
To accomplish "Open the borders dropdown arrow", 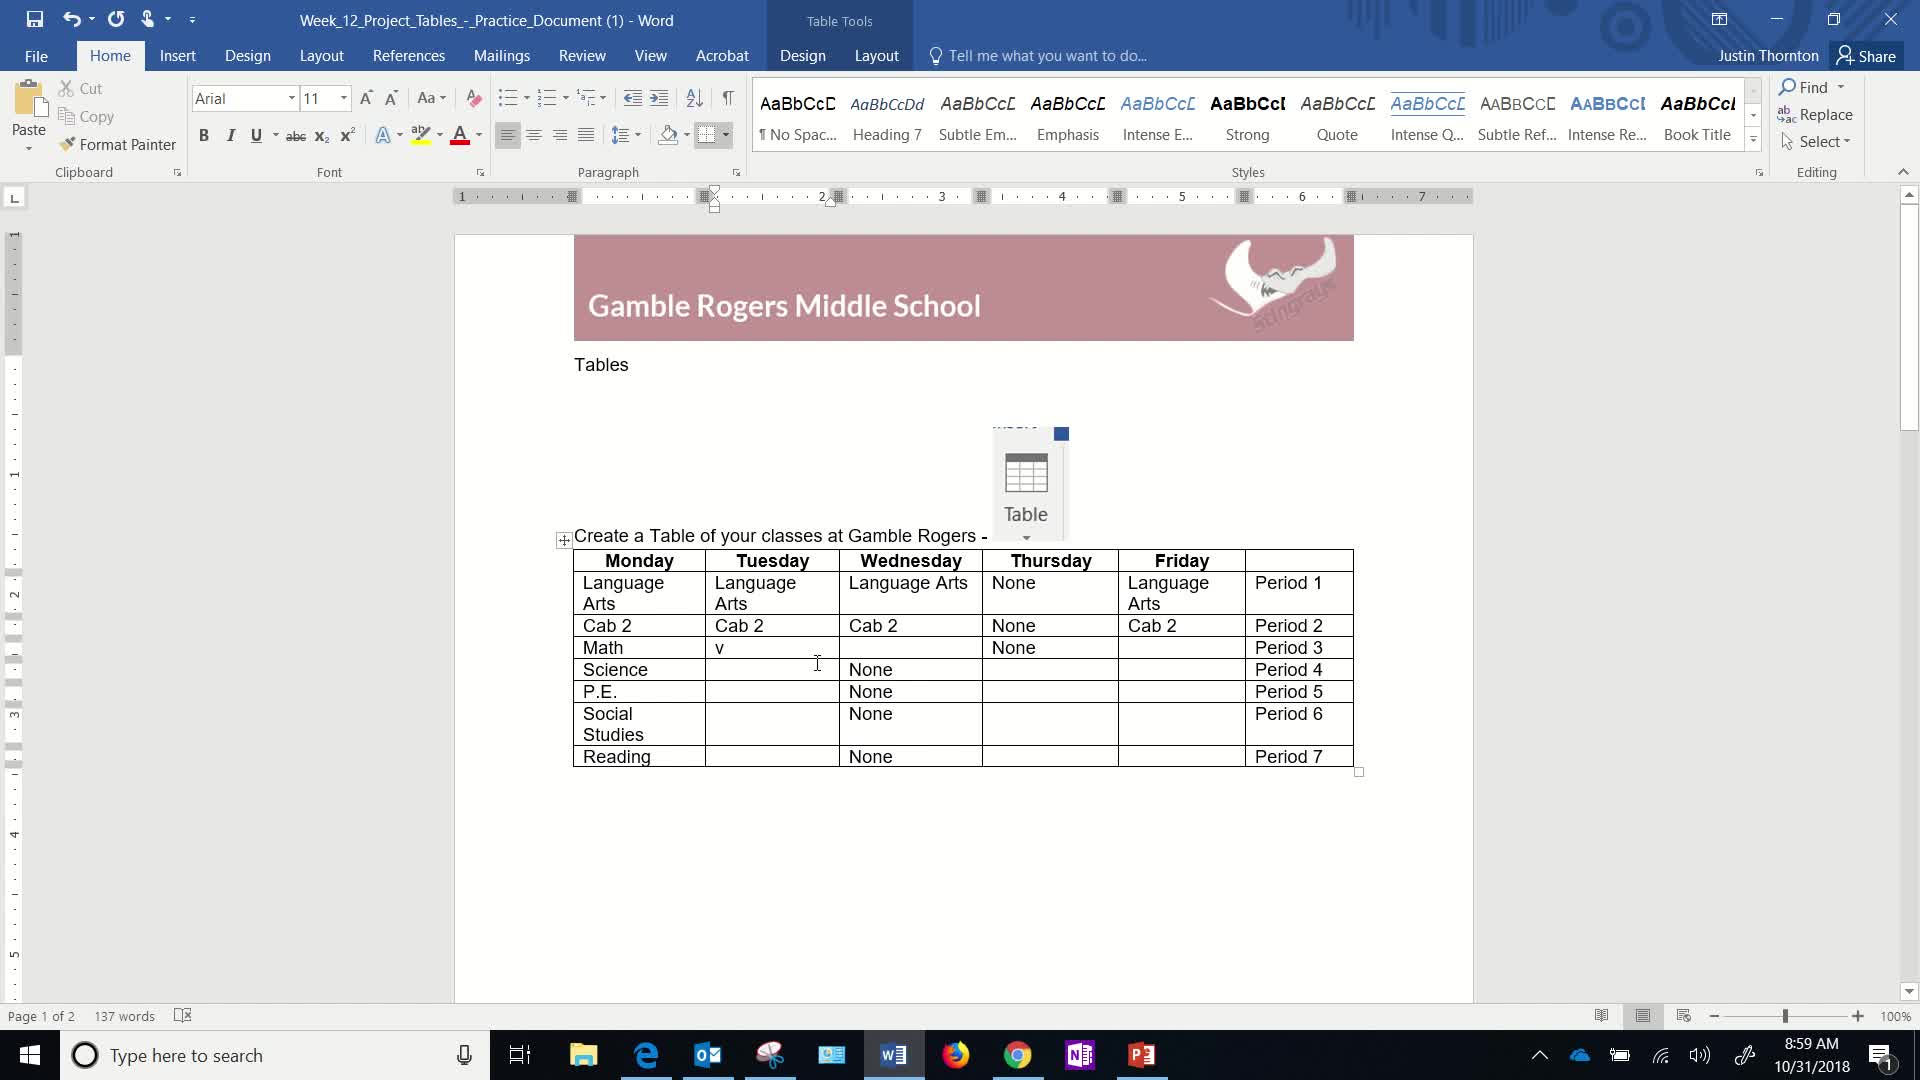I will [726, 136].
